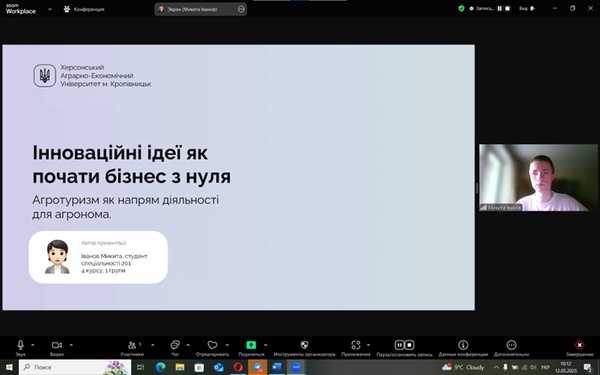
Task: Click the circle-minus icon on the Экран tab
Action: pyautogui.click(x=241, y=9)
